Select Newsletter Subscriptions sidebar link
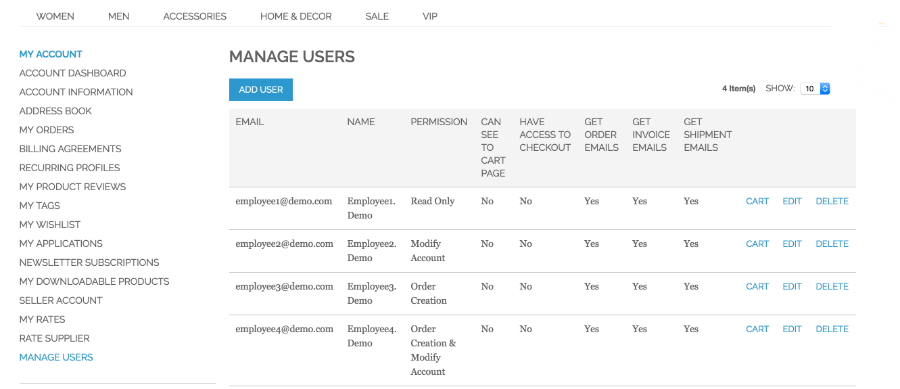900x389 pixels. [x=89, y=262]
